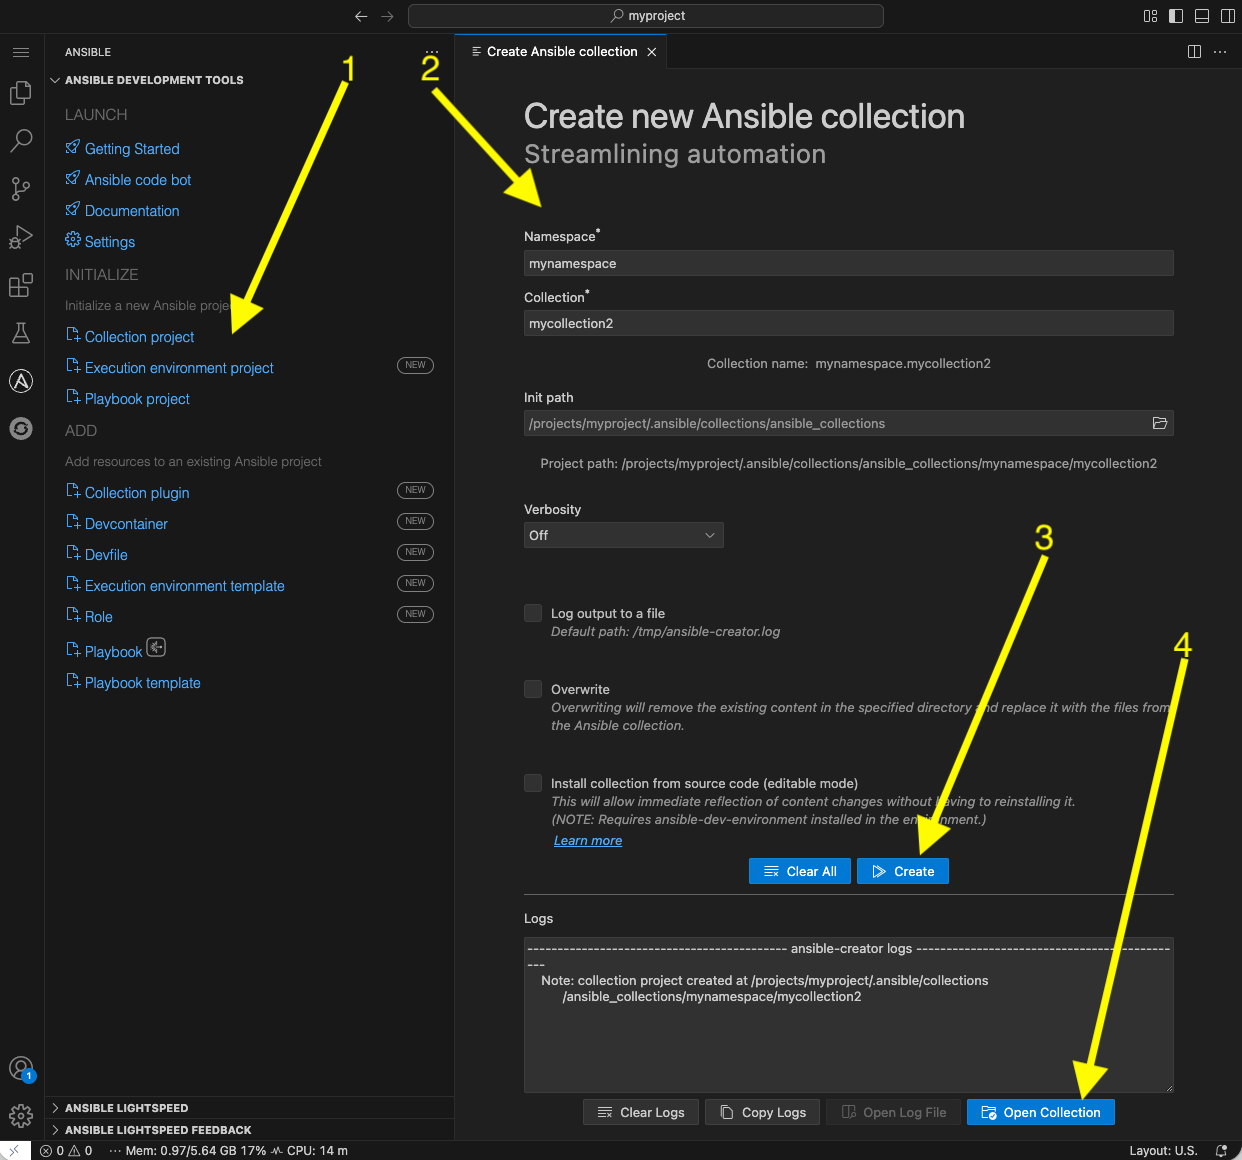Open the Explorer view
This screenshot has height=1160, width=1242.
click(x=21, y=93)
